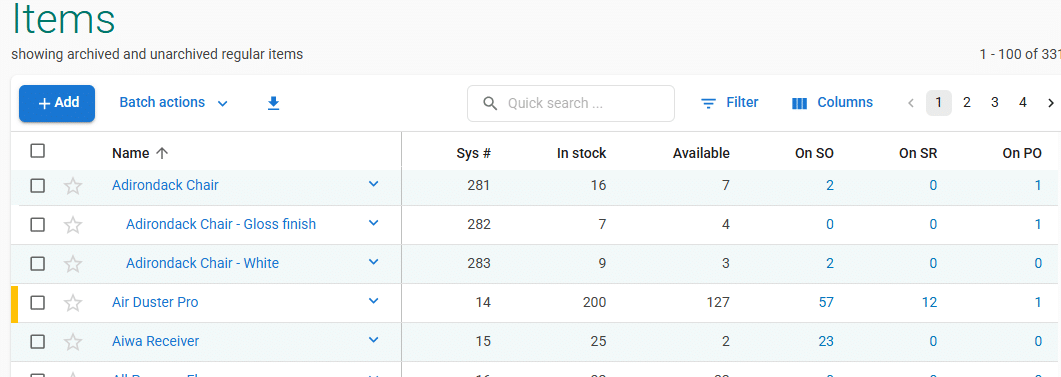The image size is (1061, 377).
Task: Select page 1 in pagination
Action: pos(939,103)
